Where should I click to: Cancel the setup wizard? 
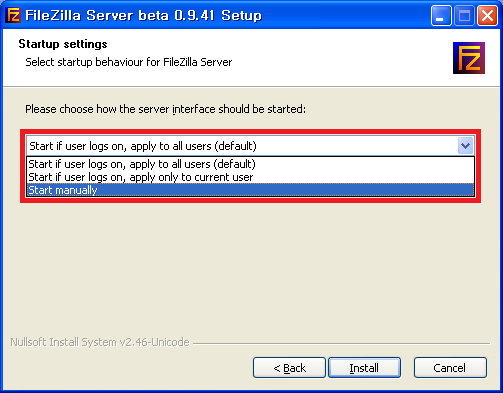tap(450, 368)
